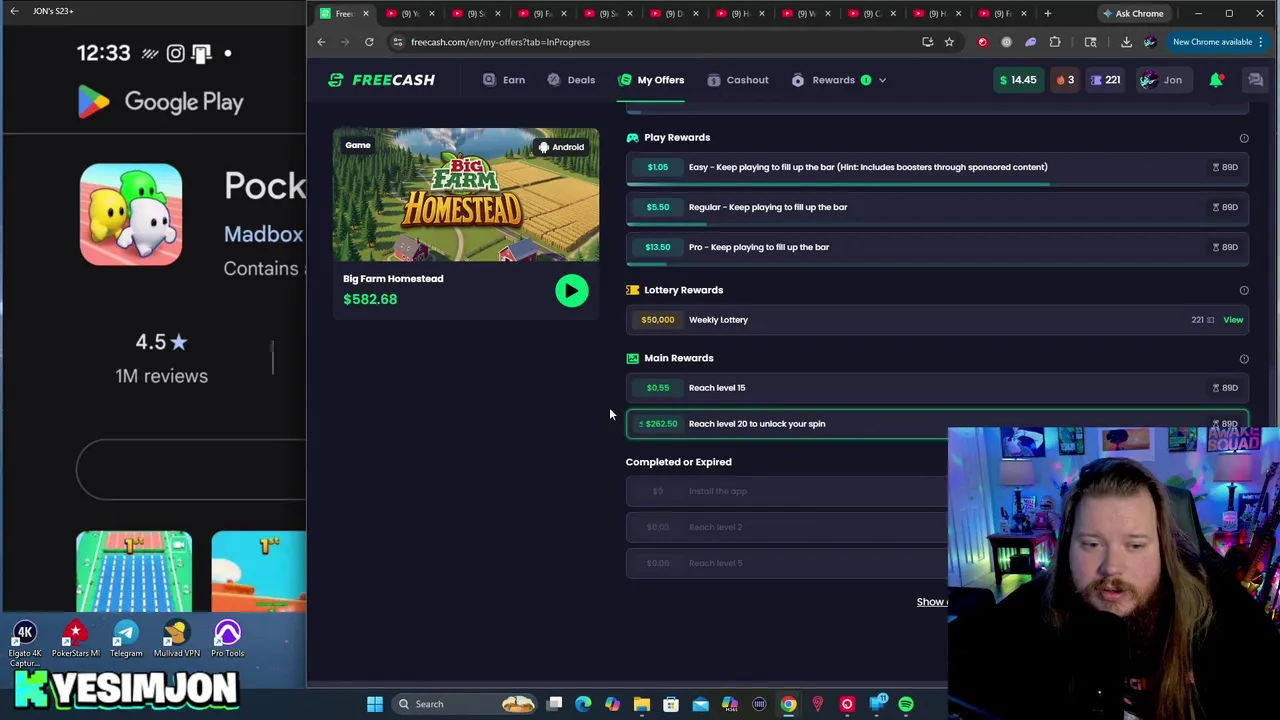Screen dimensions: 1280x720
Task: Open the Elgato 4K Capture desktop shortcut
Action: [x=25, y=644]
